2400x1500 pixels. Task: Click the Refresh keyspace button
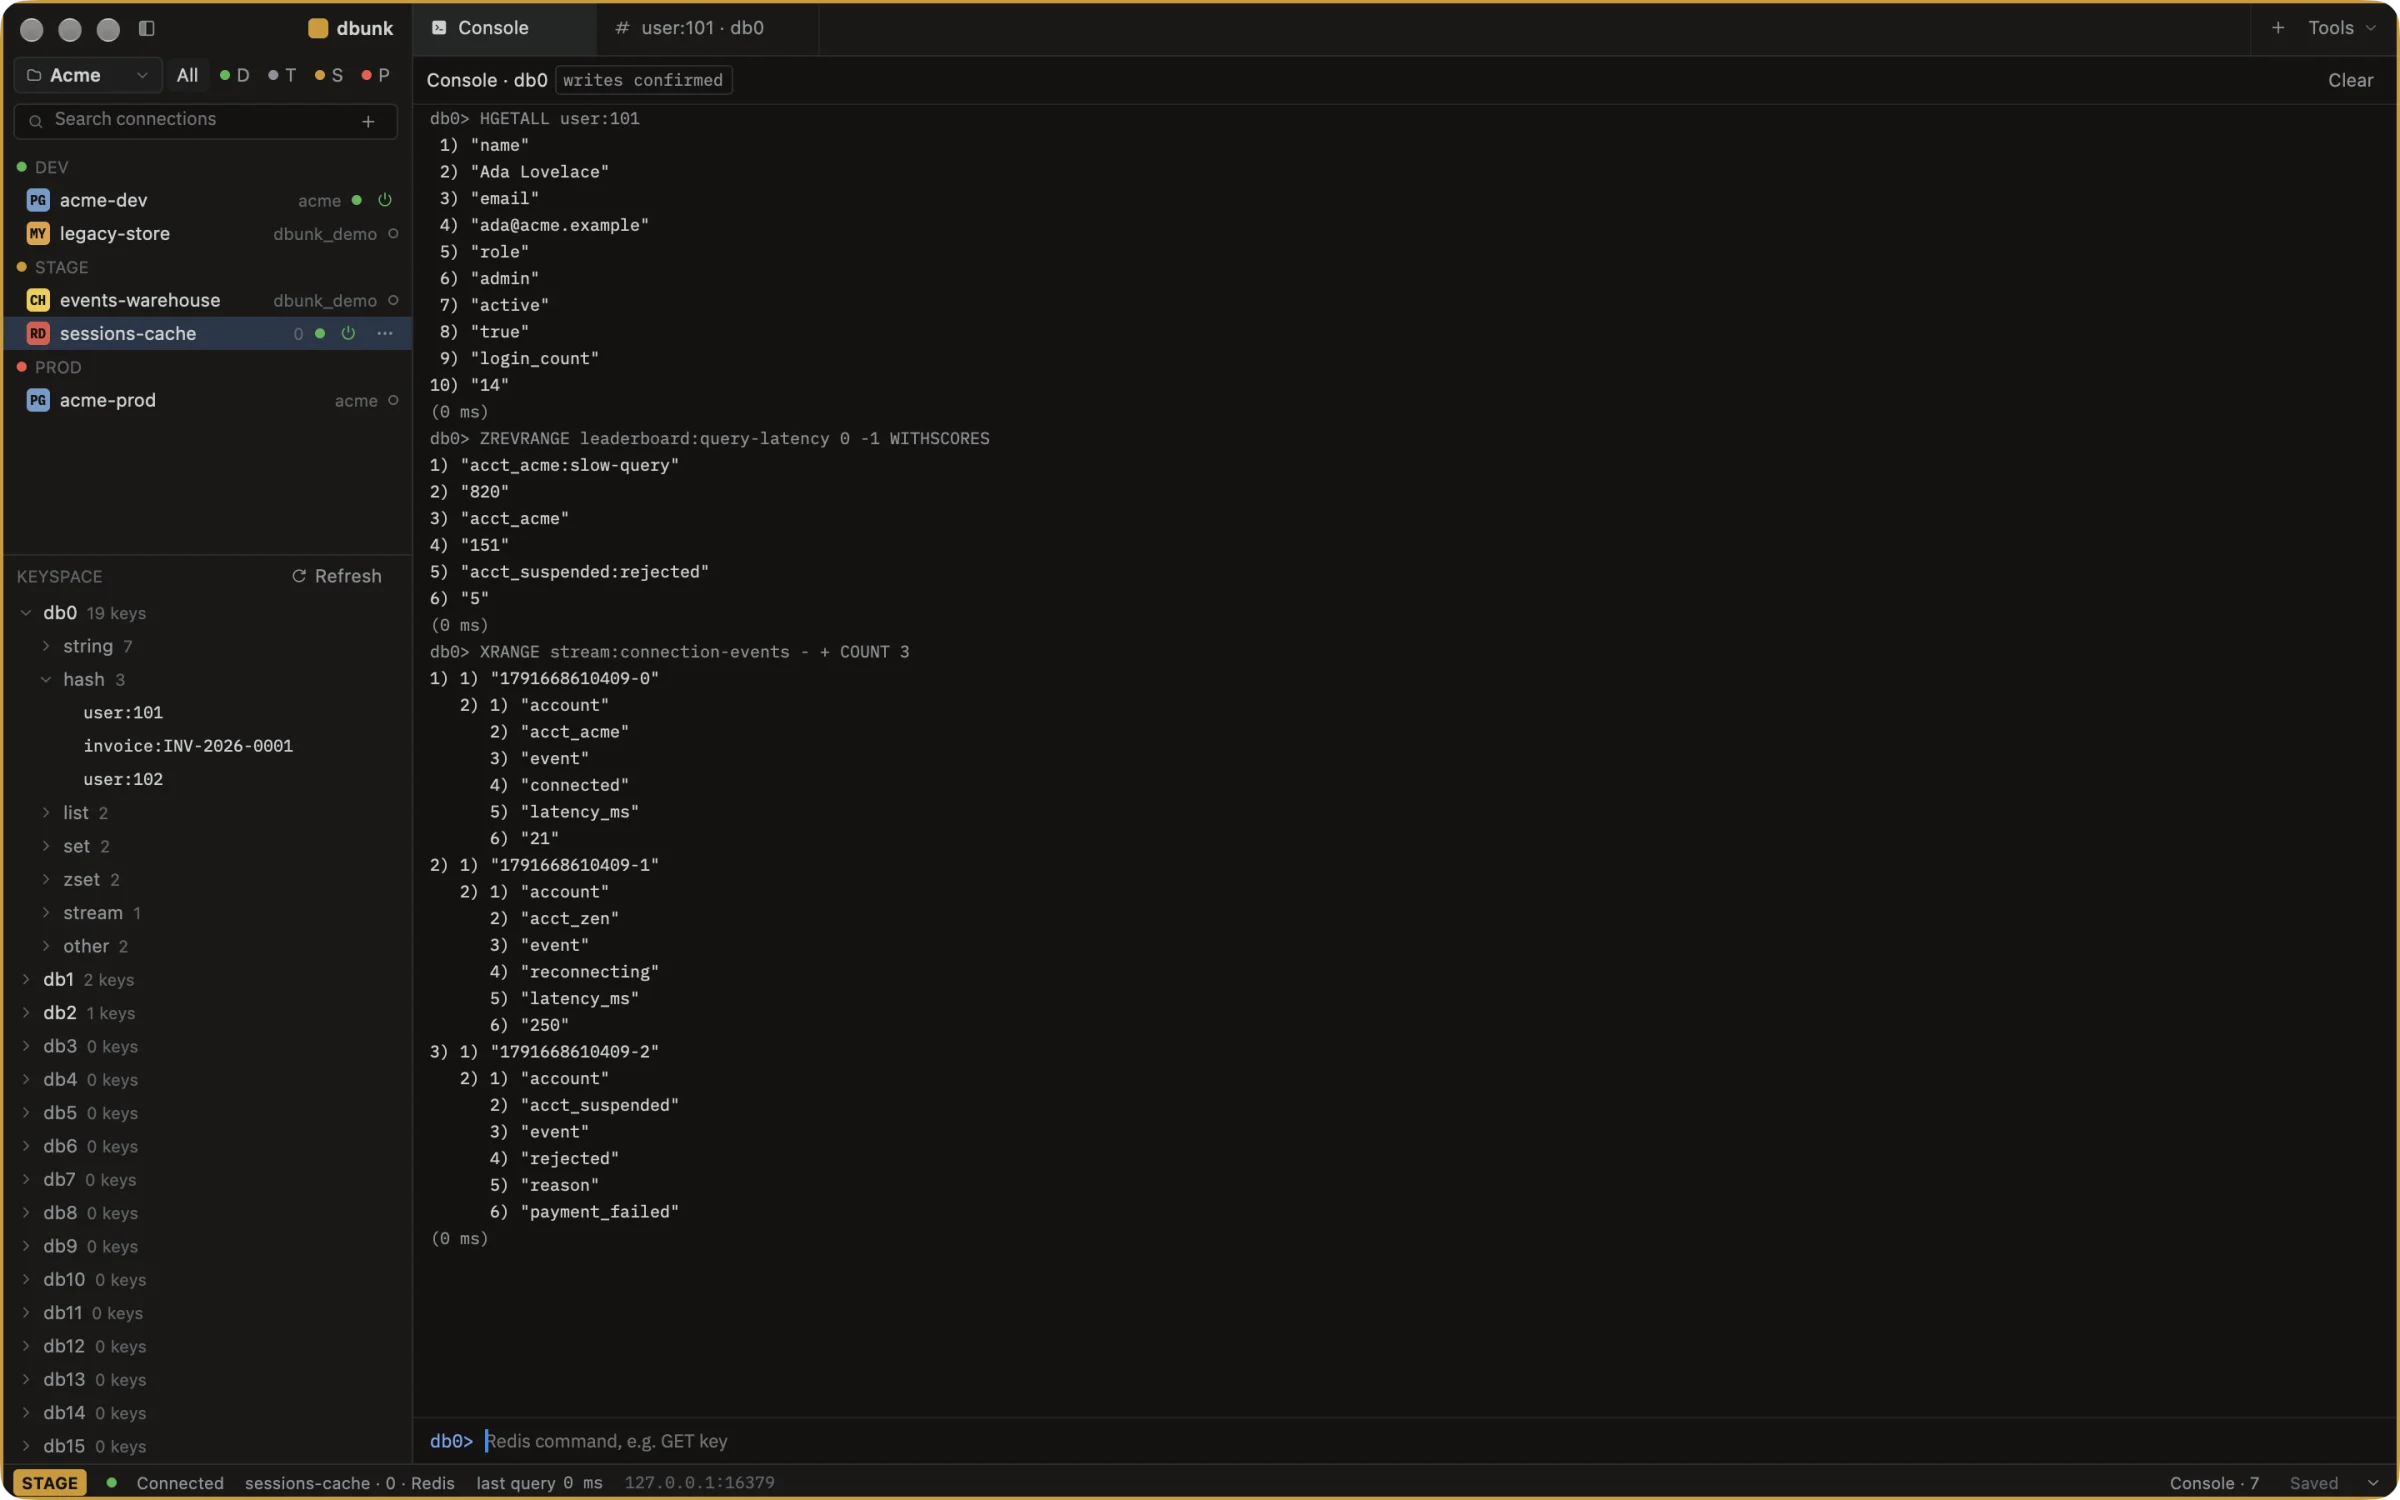click(x=336, y=576)
